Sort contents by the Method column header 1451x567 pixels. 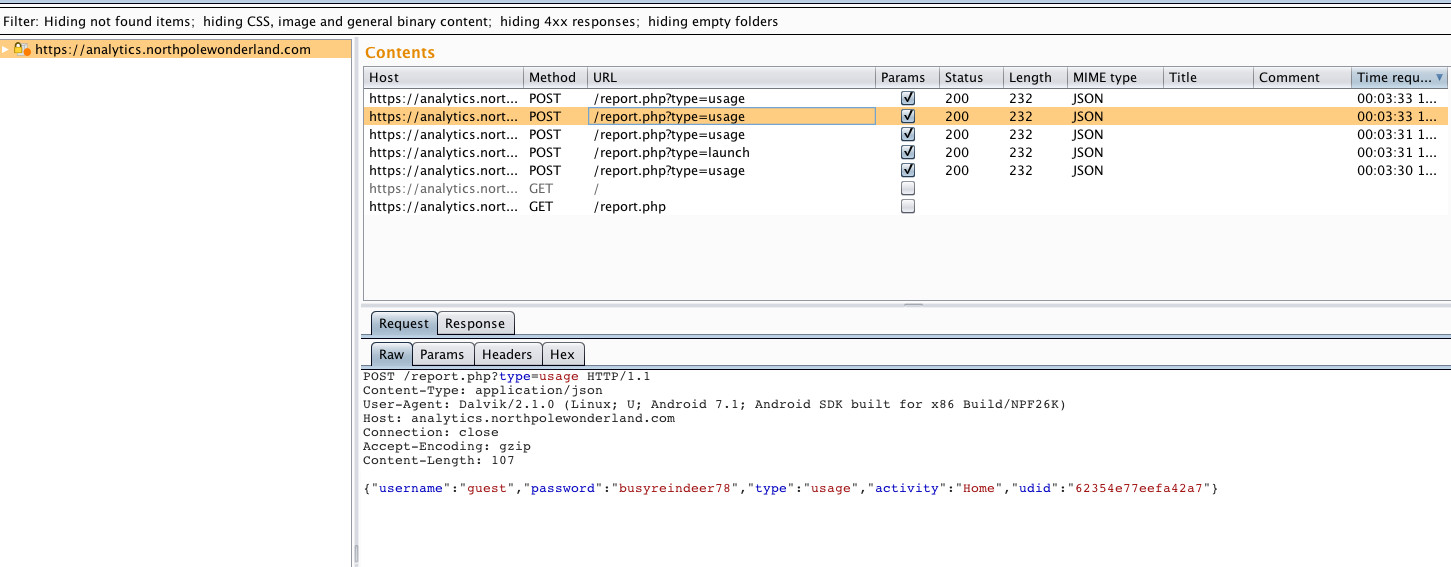pos(552,78)
